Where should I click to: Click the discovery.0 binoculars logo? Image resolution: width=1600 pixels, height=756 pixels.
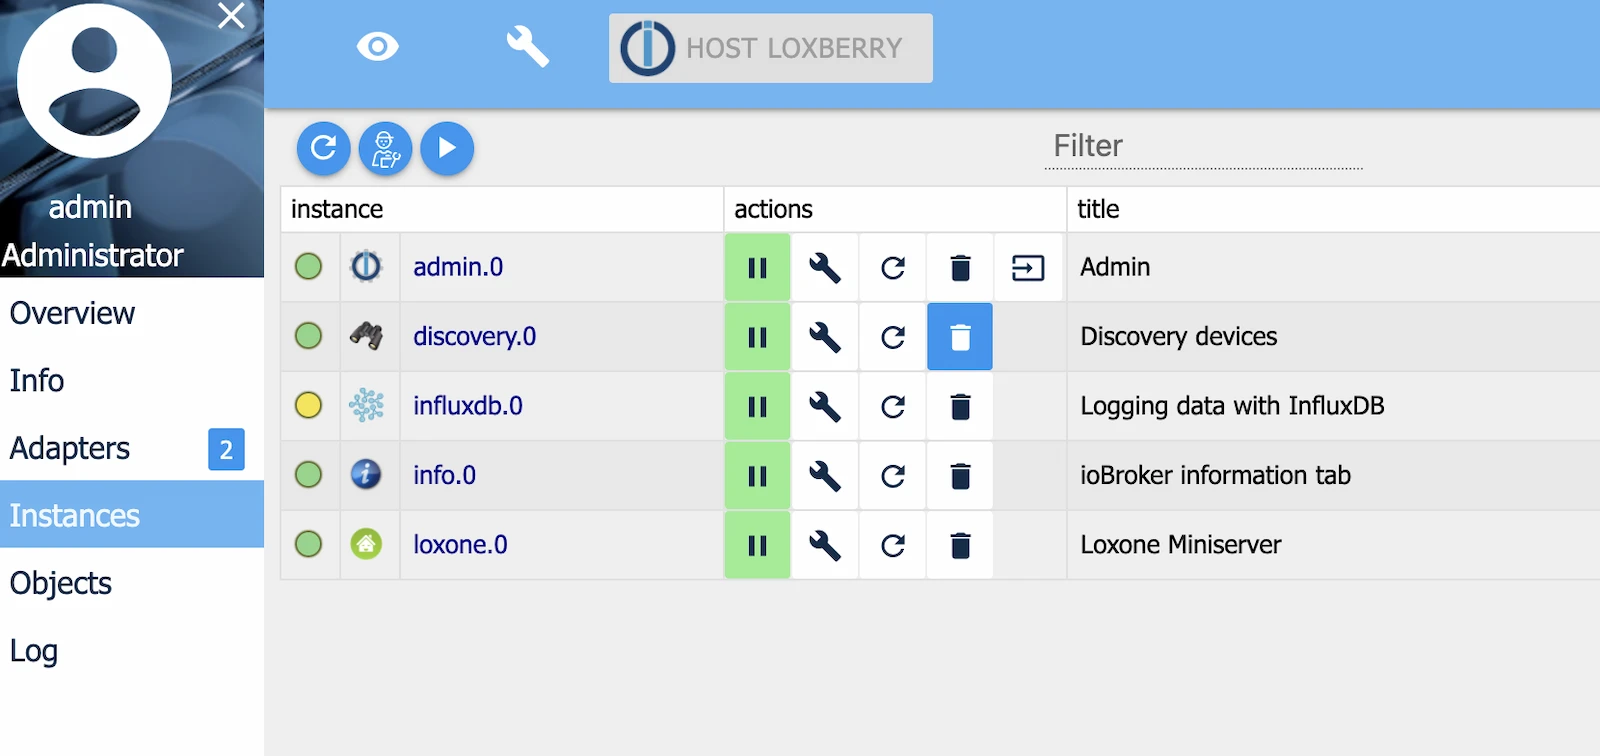(x=366, y=335)
